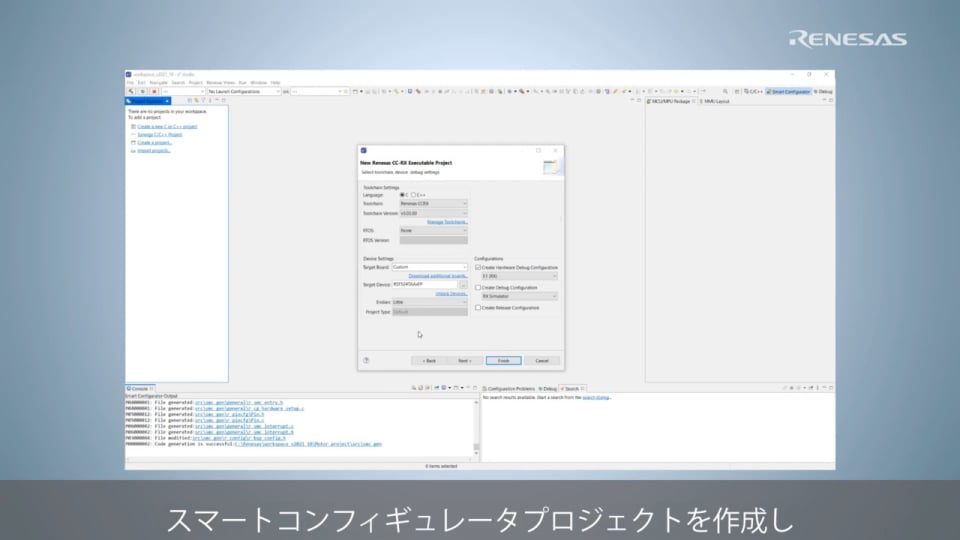This screenshot has width=960, height=540.
Task: Open the launch mode dropdown in toolbar
Action: point(183,91)
